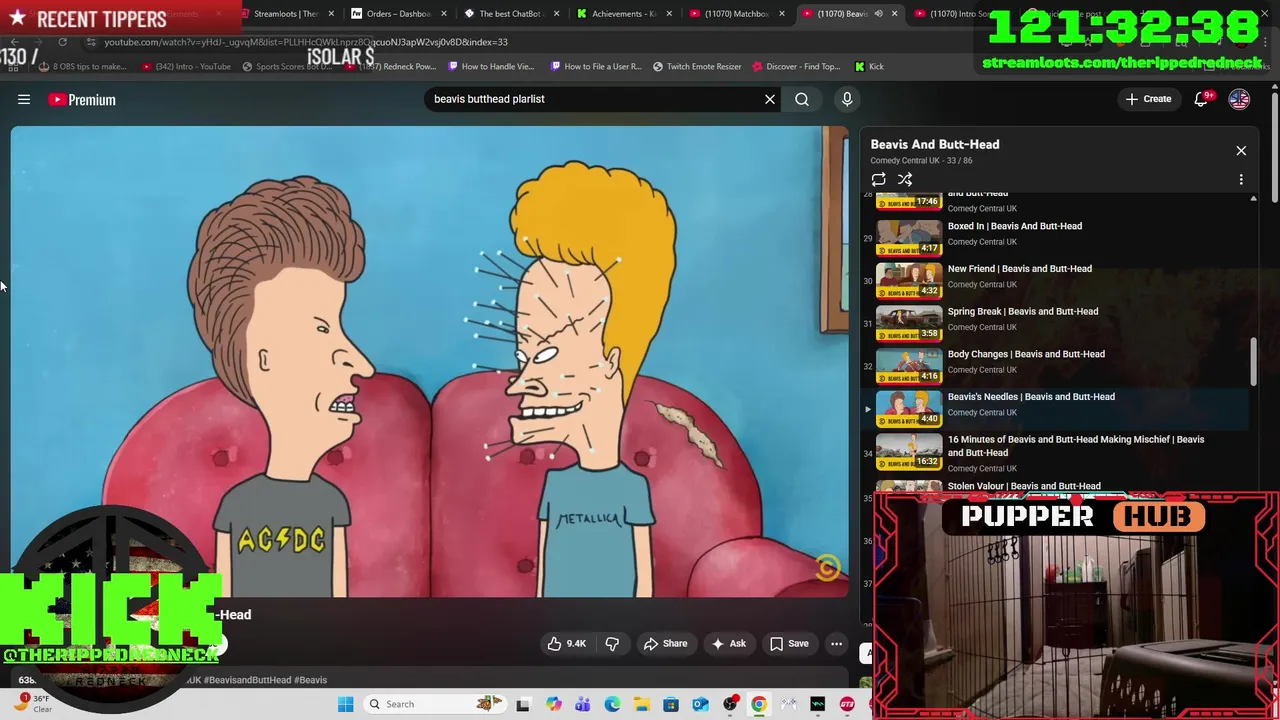
Task: Open File Explorer from taskbar
Action: [641, 704]
